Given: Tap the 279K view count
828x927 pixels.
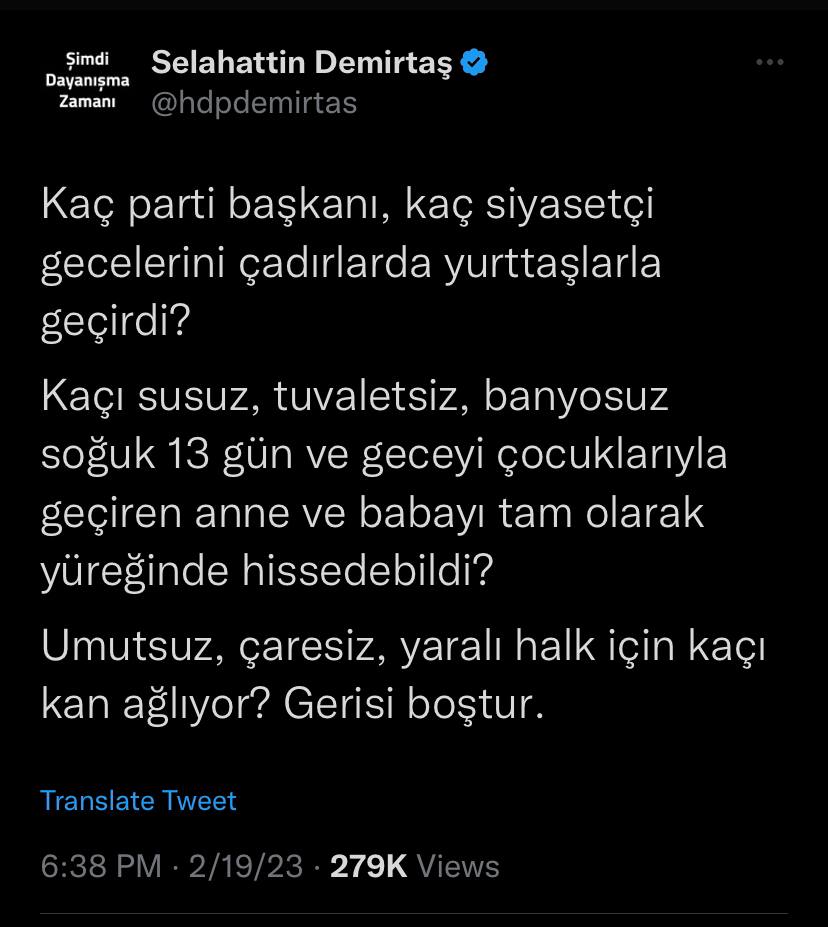Looking at the screenshot, I should (x=368, y=866).
